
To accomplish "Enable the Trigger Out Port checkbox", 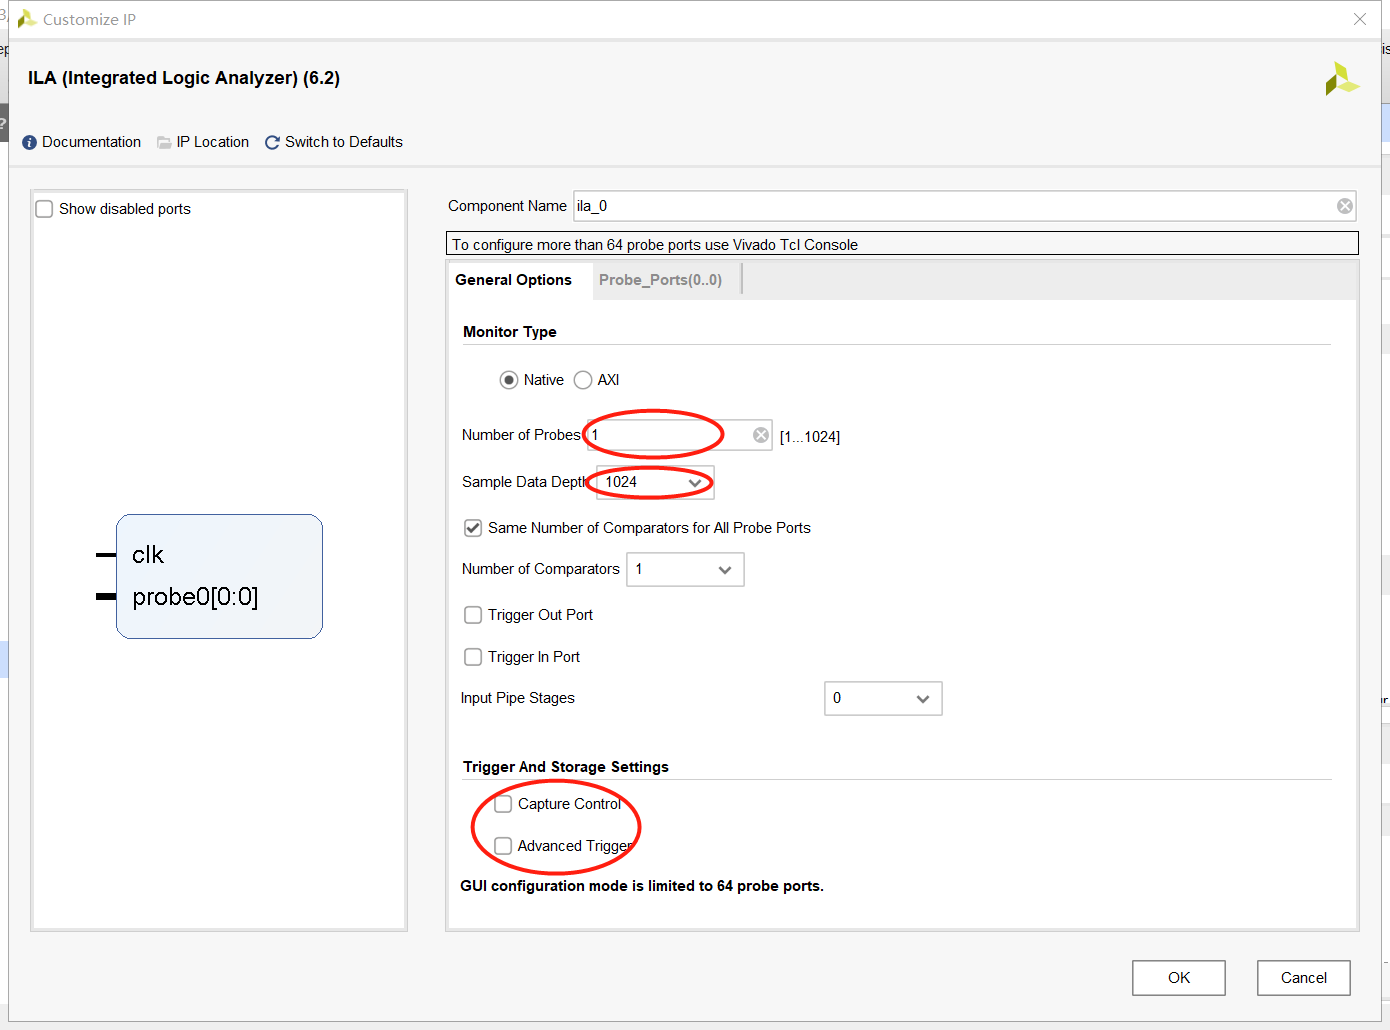I will pyautogui.click(x=473, y=615).
